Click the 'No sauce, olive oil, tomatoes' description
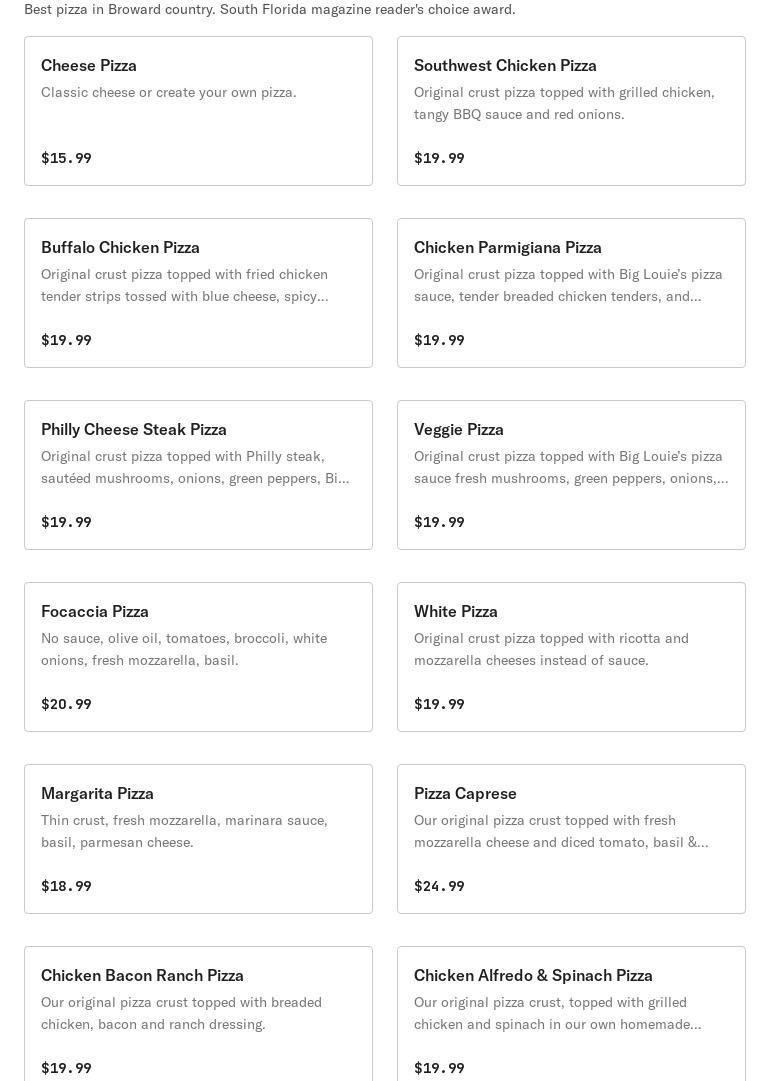The height and width of the screenshot is (1081, 770). tap(184, 649)
